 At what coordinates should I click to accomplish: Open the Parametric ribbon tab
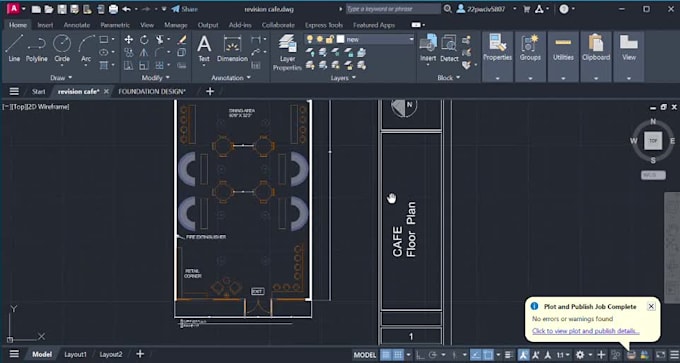115,25
